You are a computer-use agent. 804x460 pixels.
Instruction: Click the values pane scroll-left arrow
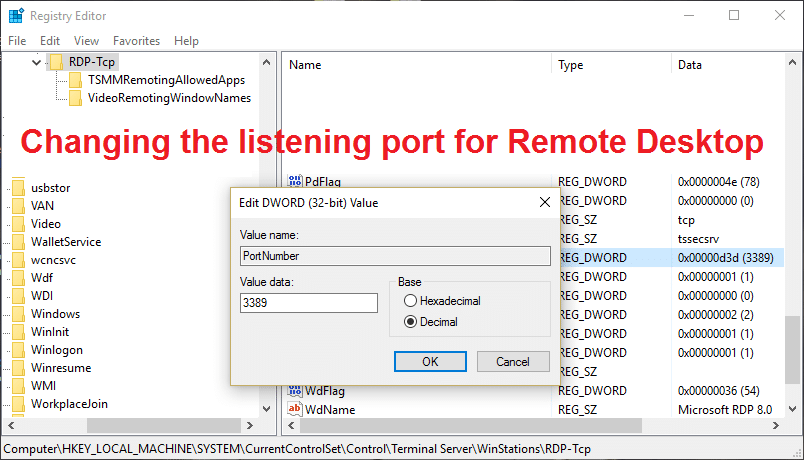coord(291,425)
